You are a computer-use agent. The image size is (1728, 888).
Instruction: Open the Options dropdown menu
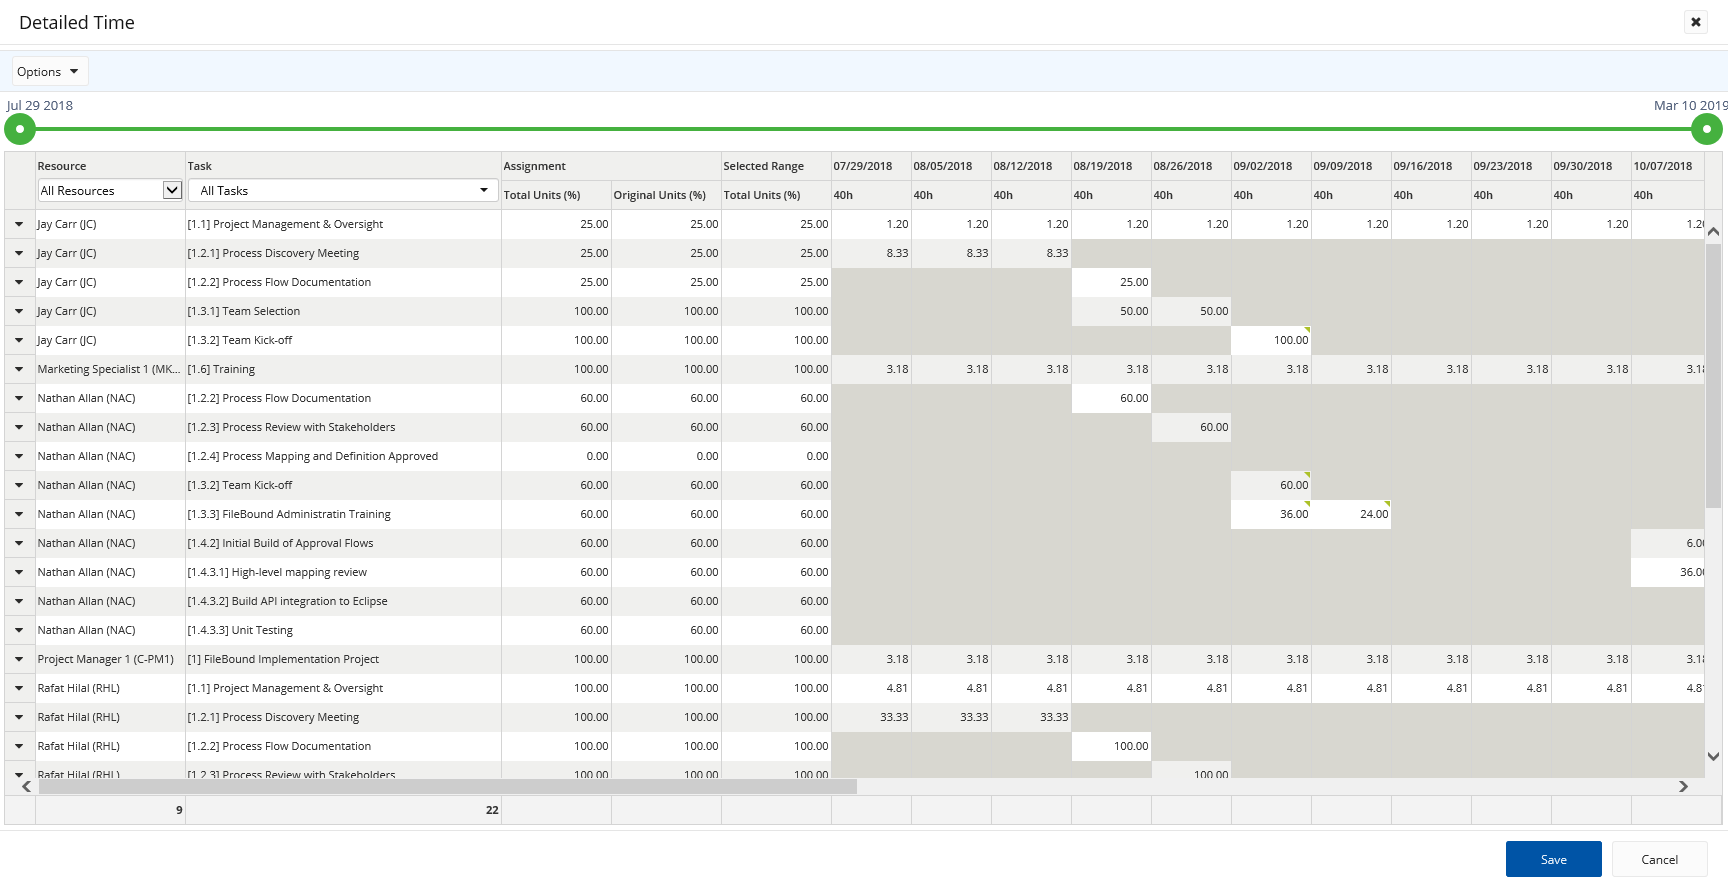pos(49,72)
